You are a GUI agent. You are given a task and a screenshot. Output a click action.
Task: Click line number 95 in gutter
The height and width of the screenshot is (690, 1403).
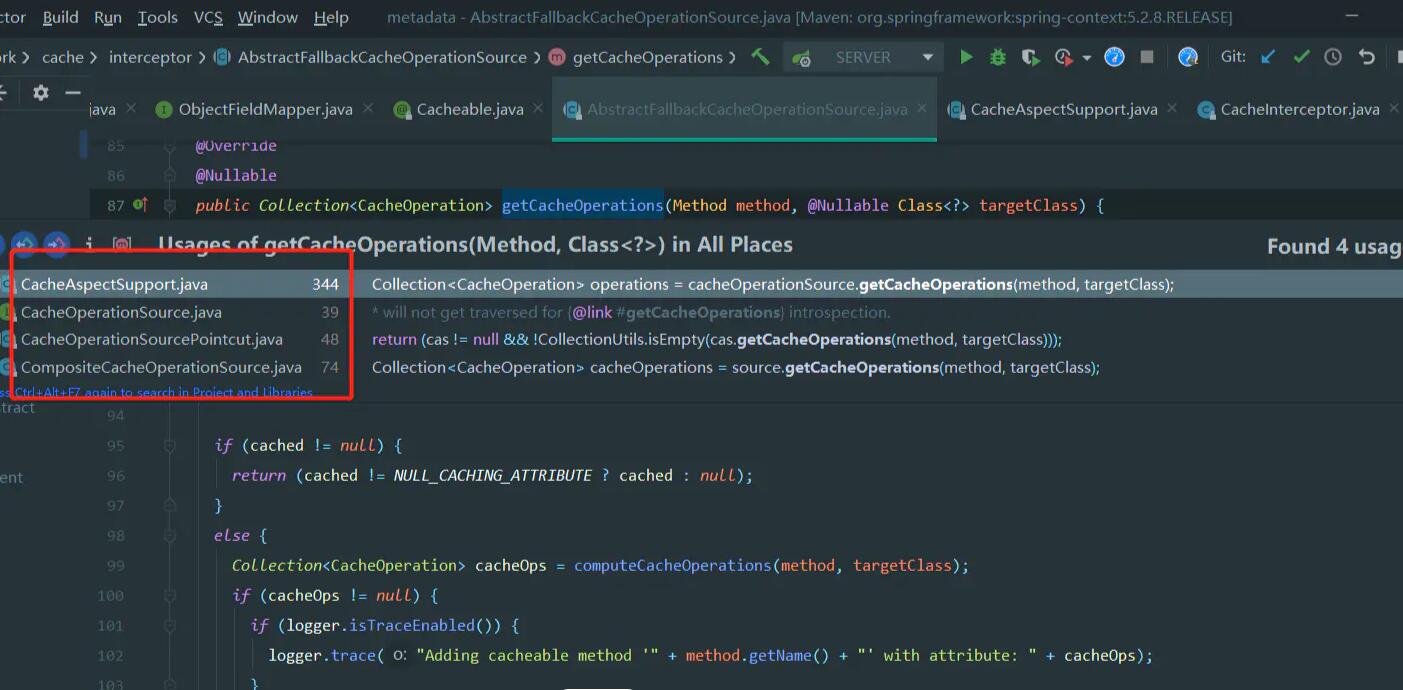(116, 445)
